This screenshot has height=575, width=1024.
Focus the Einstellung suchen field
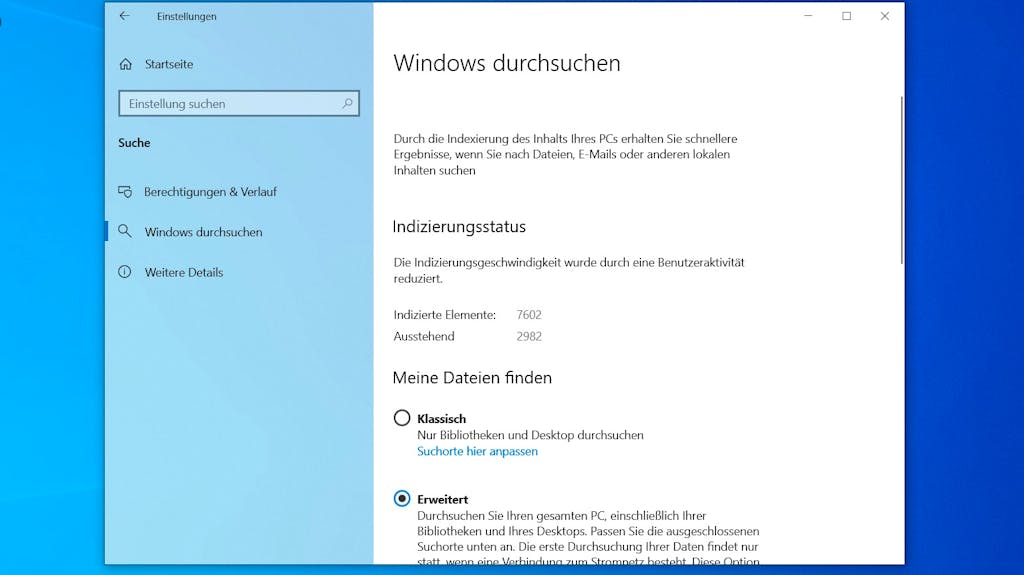point(239,103)
